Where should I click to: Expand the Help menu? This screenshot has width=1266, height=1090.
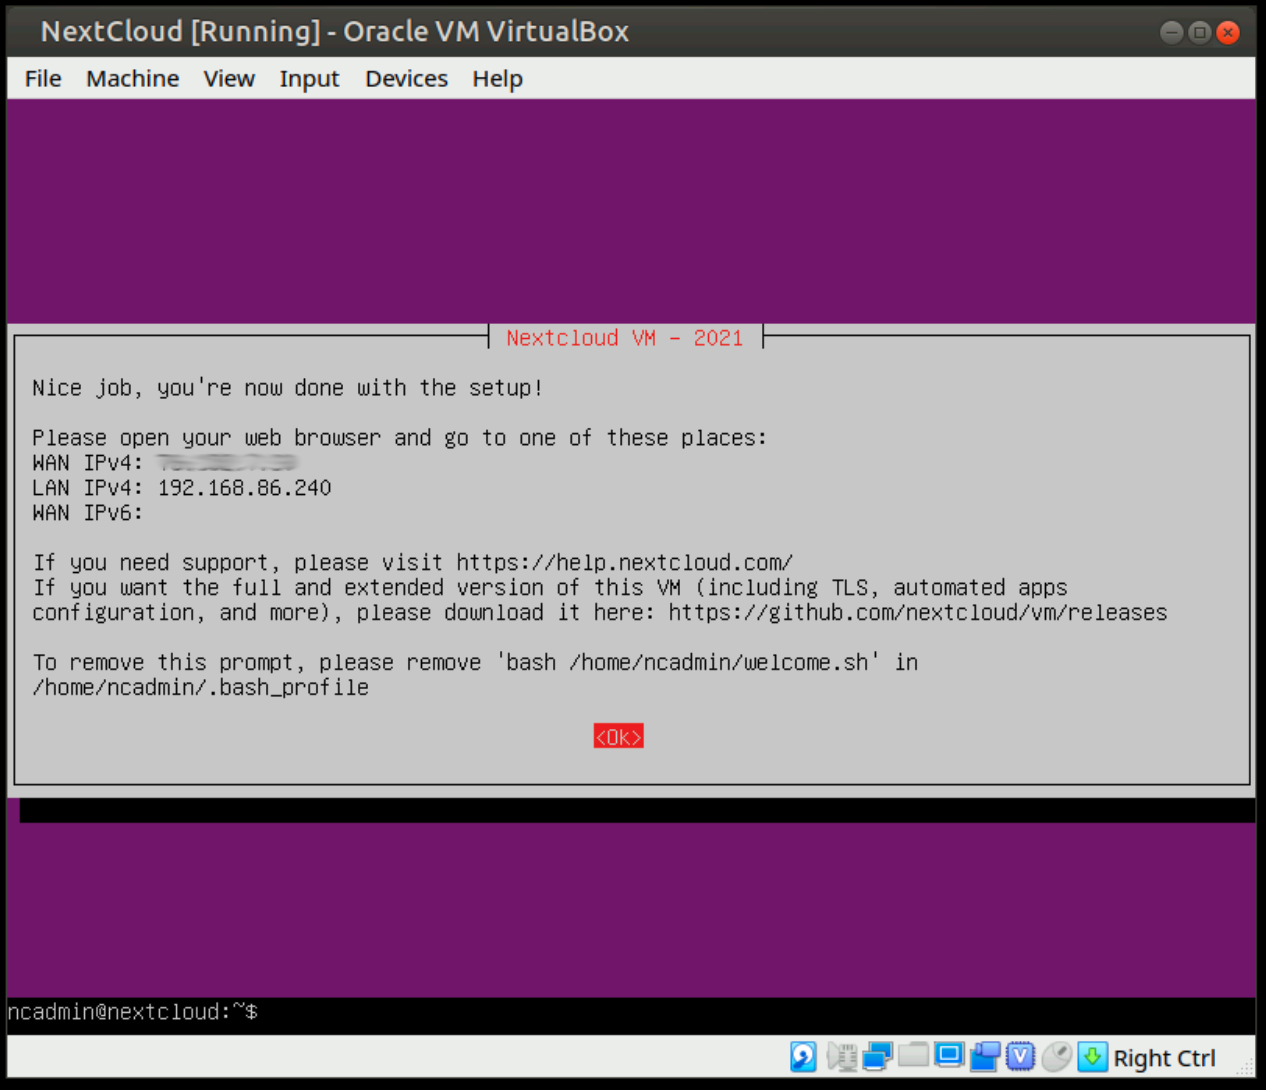click(x=497, y=78)
